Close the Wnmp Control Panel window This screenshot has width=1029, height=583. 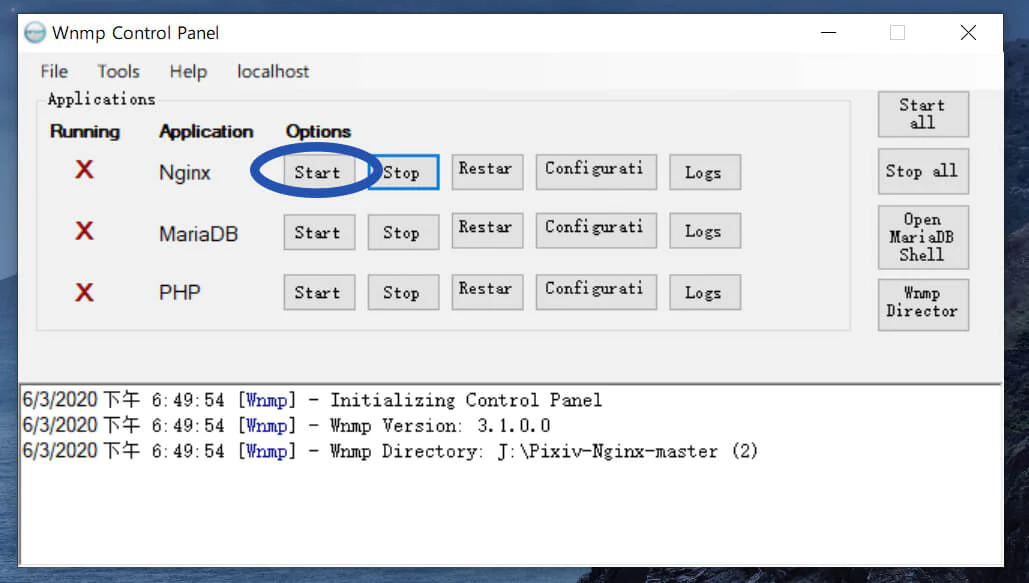pos(968,33)
